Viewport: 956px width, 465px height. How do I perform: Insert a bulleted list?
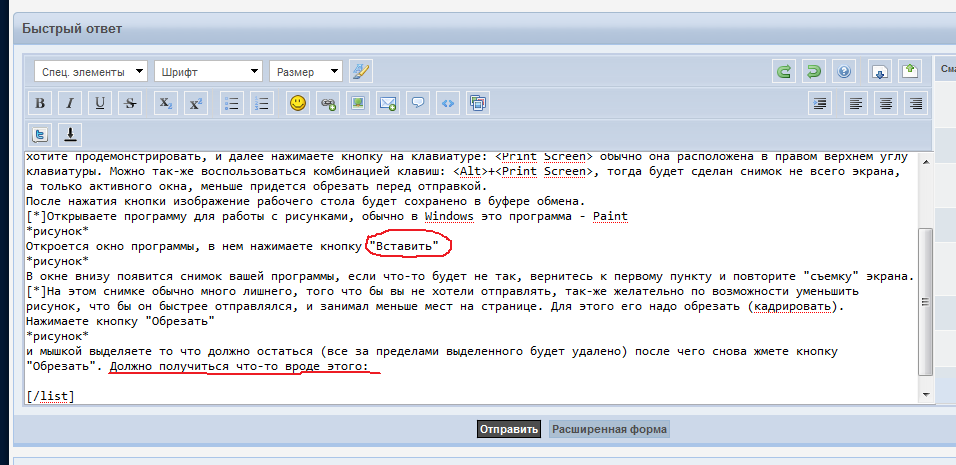231,103
